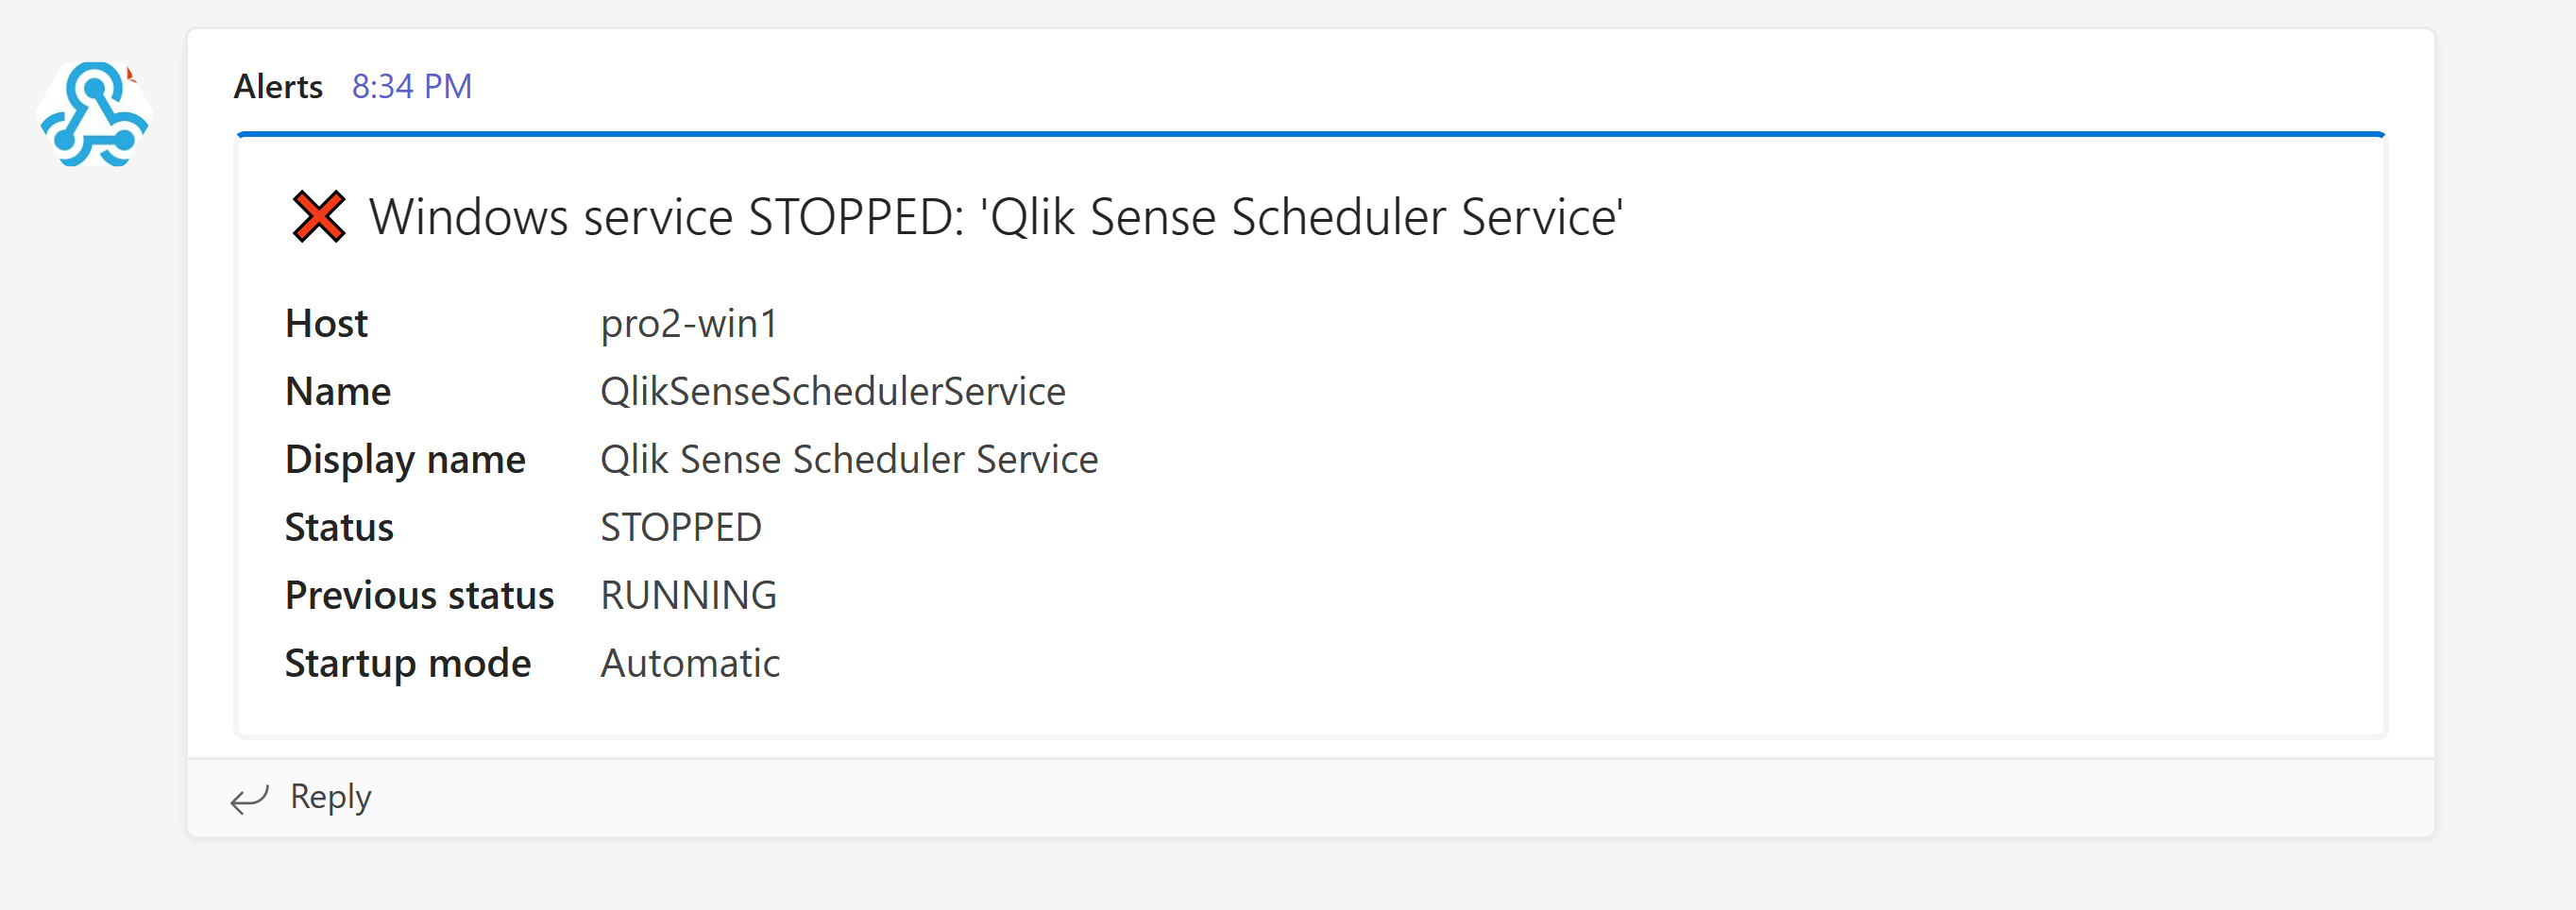Click the Name field label
Viewport: 2576px width, 910px height.
coord(338,392)
